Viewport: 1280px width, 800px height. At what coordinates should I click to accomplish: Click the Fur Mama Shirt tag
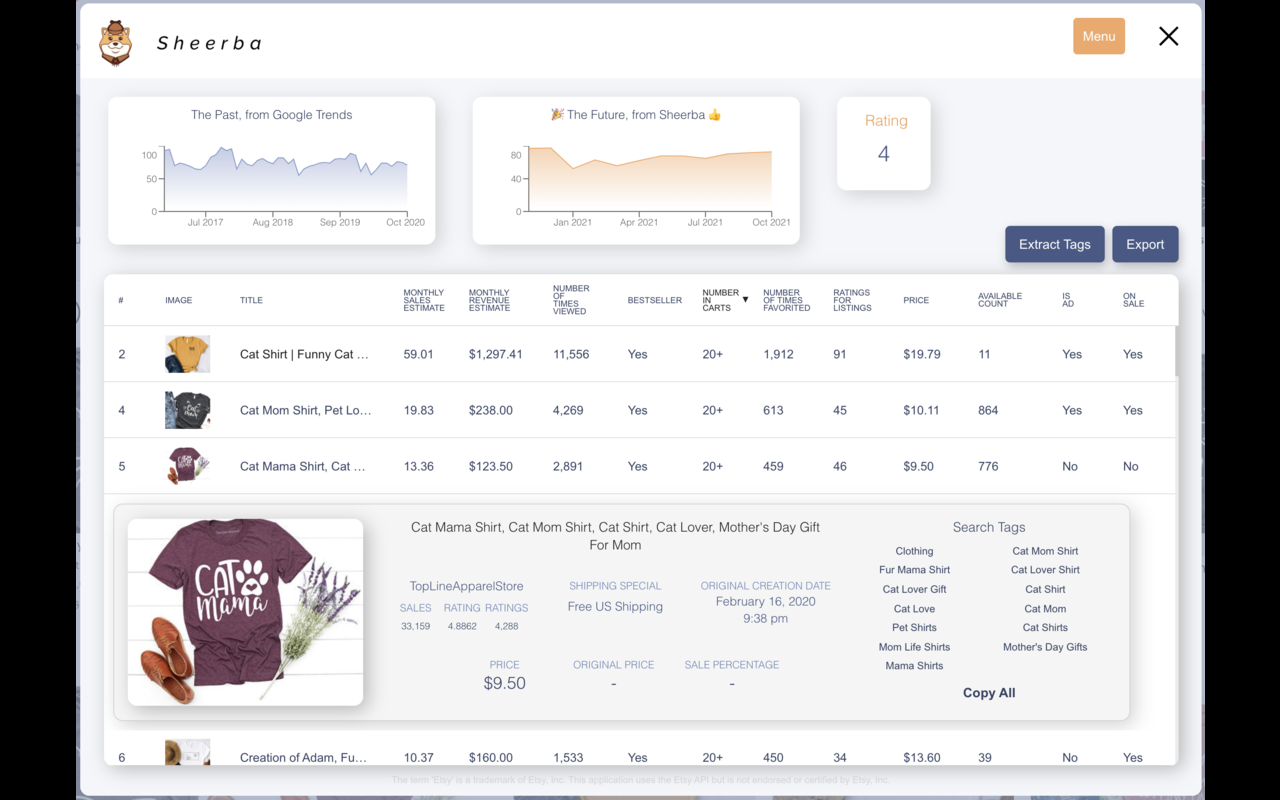pyautogui.click(x=914, y=570)
